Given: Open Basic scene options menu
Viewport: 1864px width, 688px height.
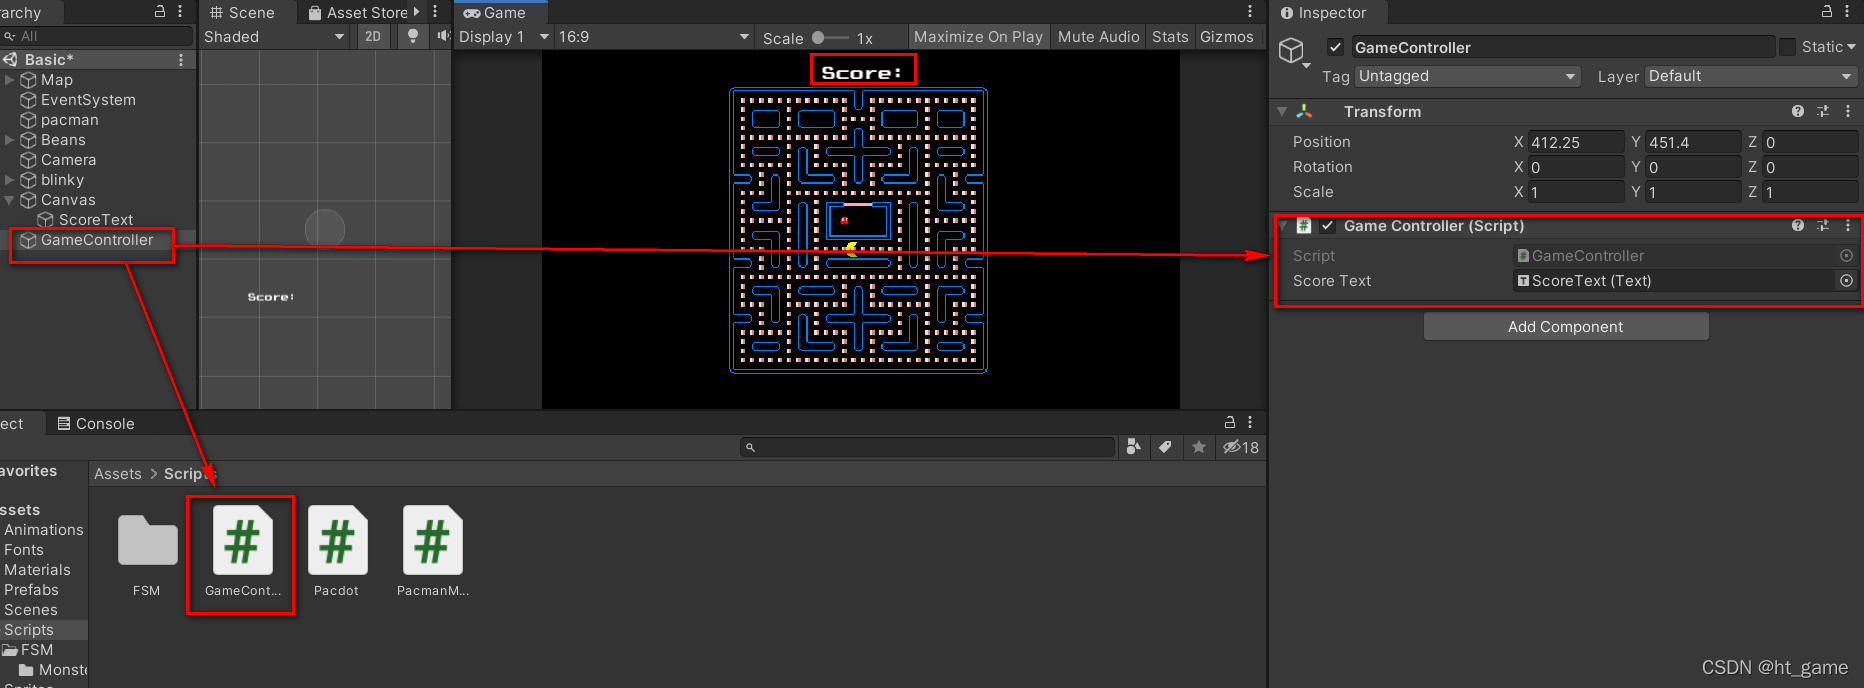Looking at the screenshot, I should tap(181, 60).
